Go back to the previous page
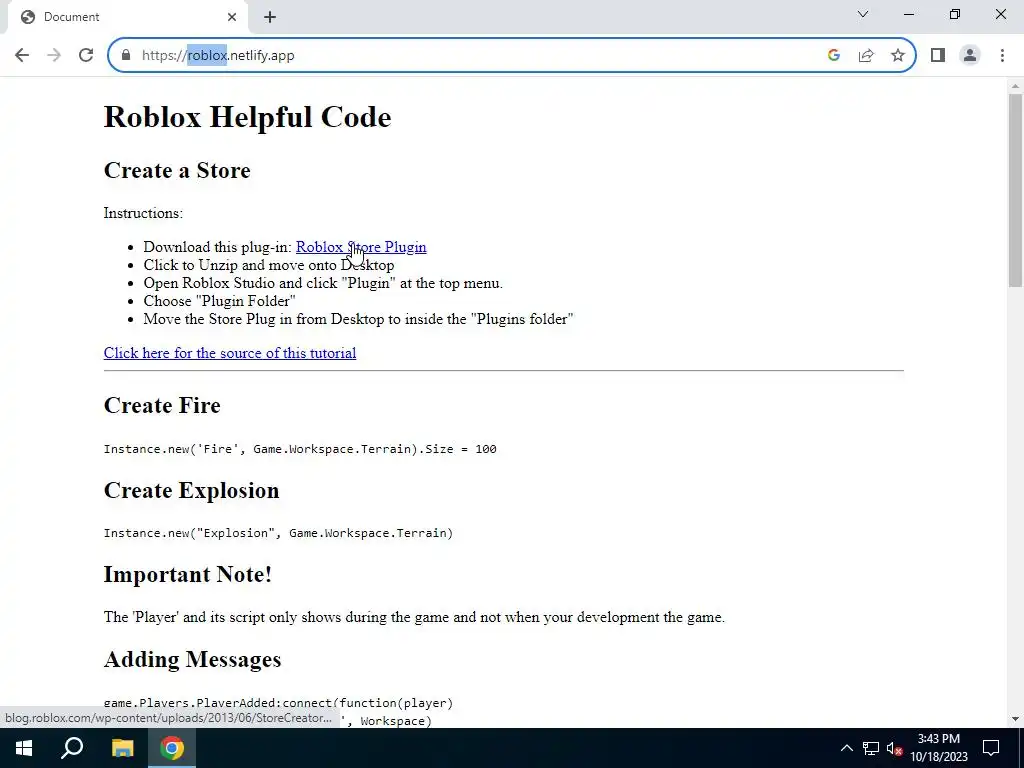The height and width of the screenshot is (768, 1024). (22, 56)
